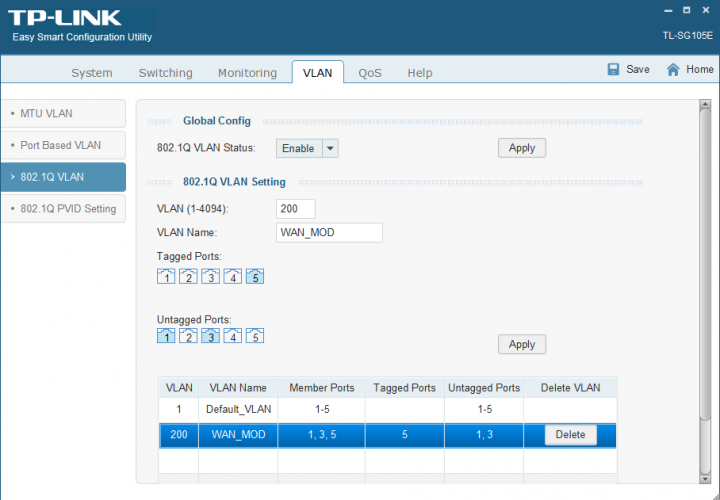Click the Member Ports column header
The width and height of the screenshot is (720, 500).
[x=322, y=388]
